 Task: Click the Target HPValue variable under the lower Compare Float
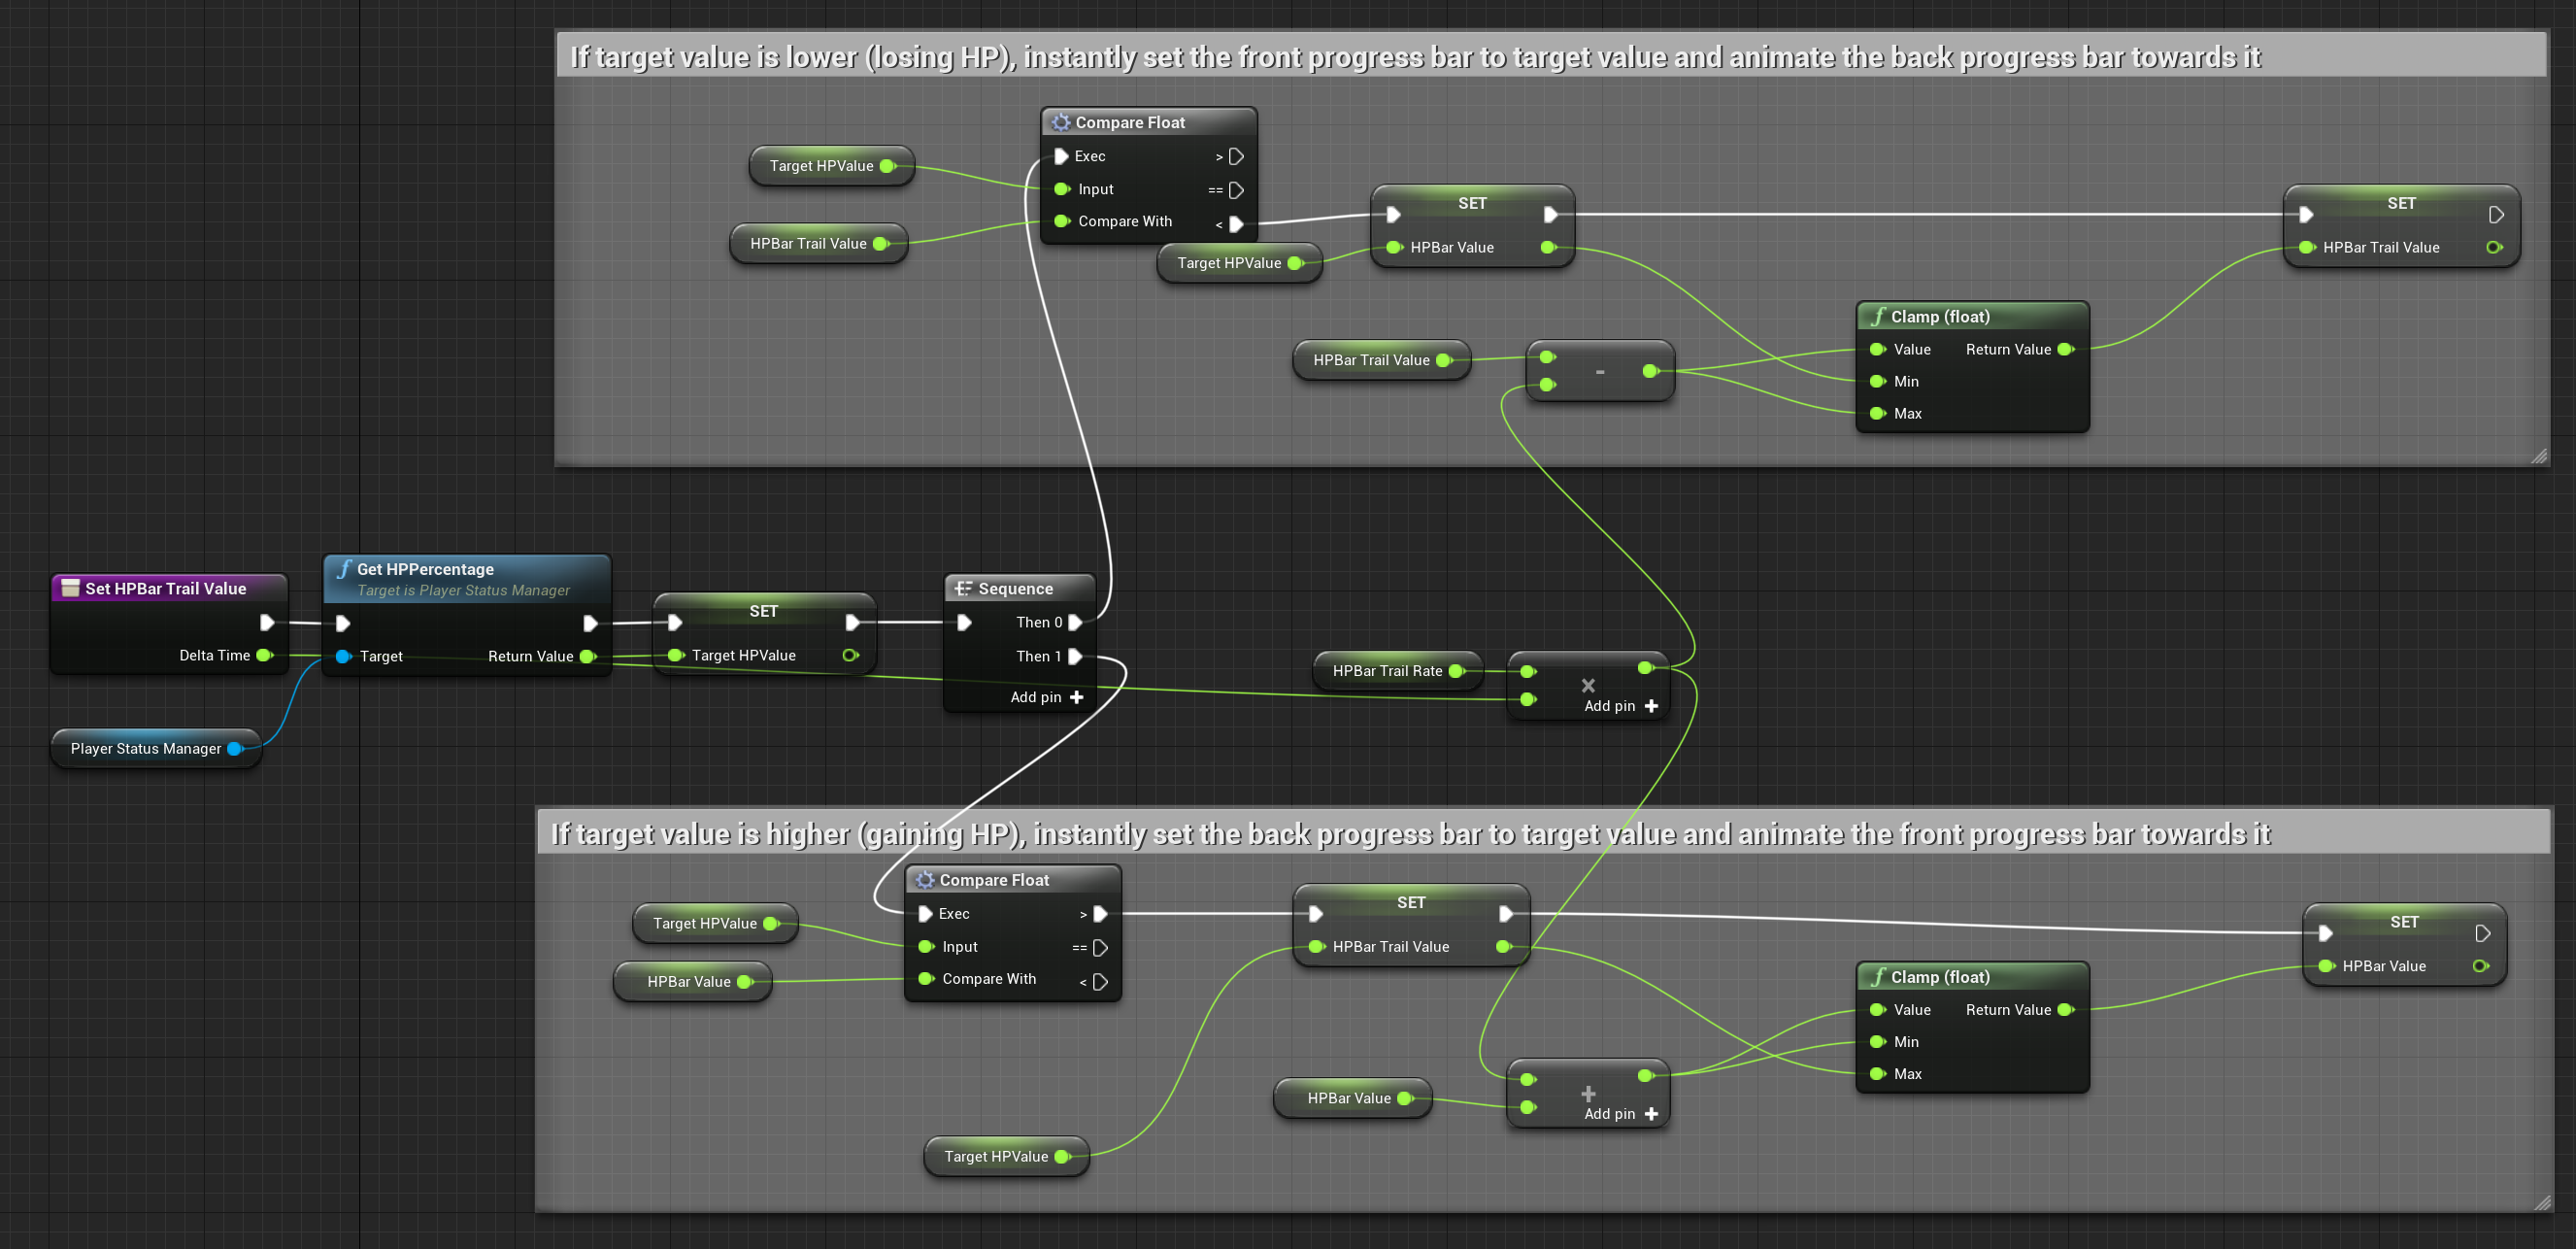tap(1006, 1156)
